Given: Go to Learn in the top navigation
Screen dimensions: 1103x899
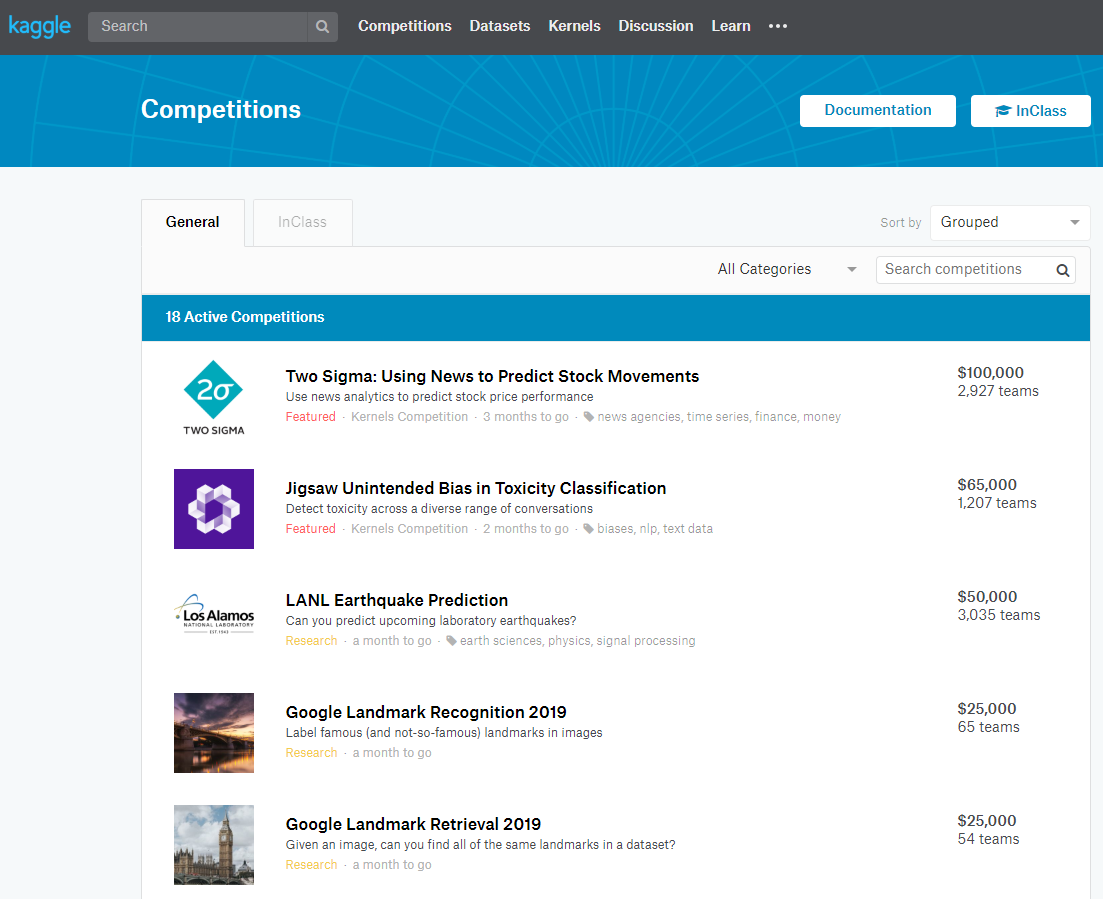Looking at the screenshot, I should (730, 26).
